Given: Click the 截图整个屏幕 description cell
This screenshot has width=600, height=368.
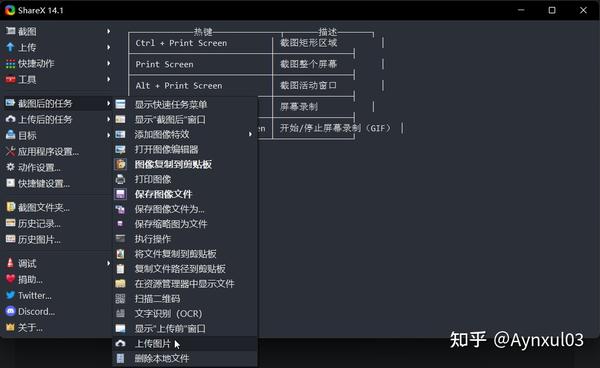Looking at the screenshot, I should [x=313, y=64].
